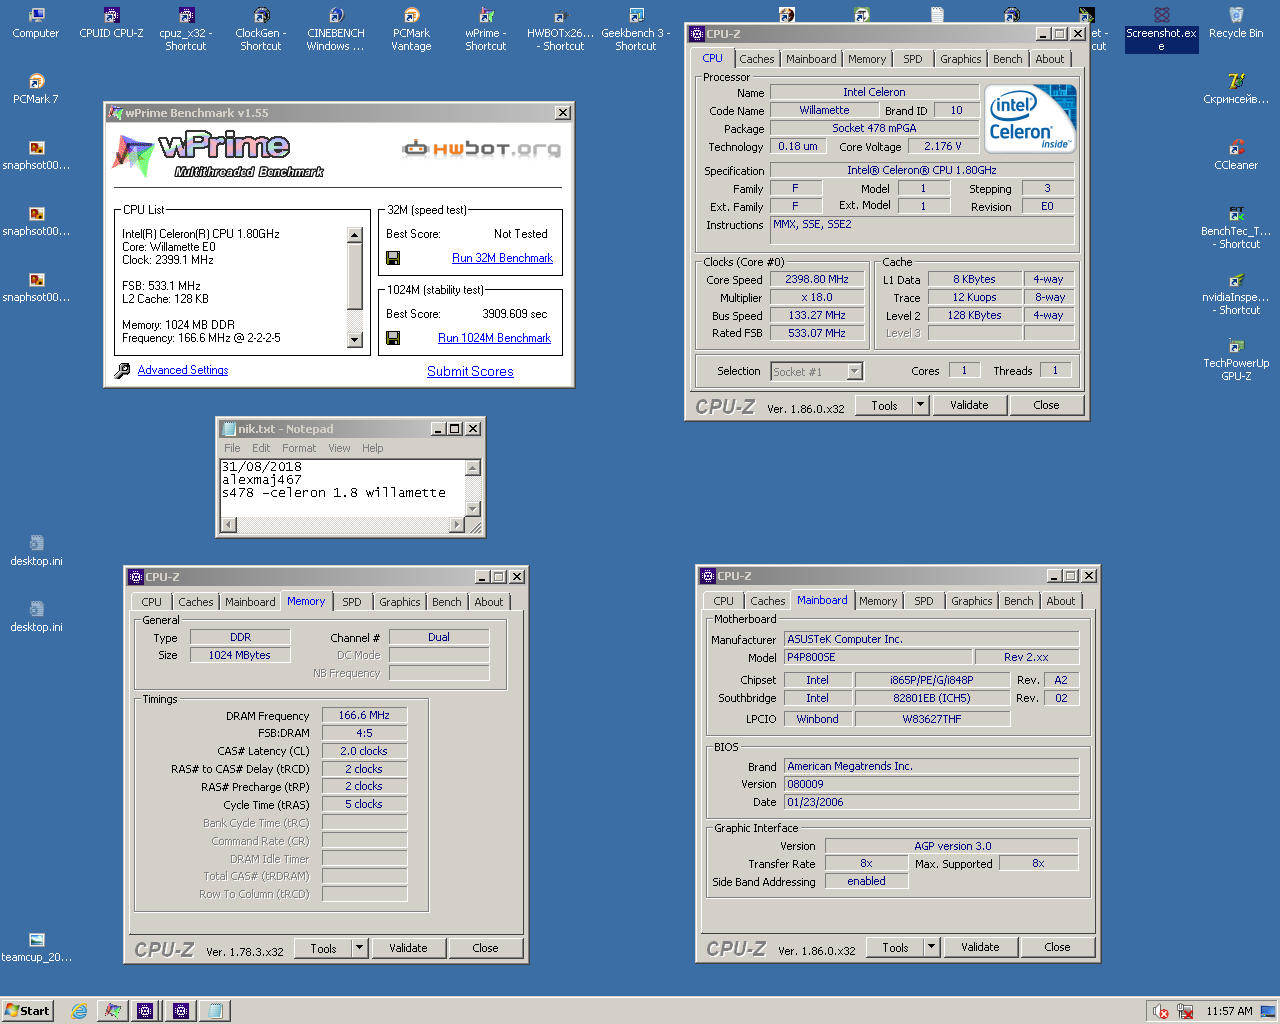
Task: Select the P4P800SE model field
Action: [877, 657]
